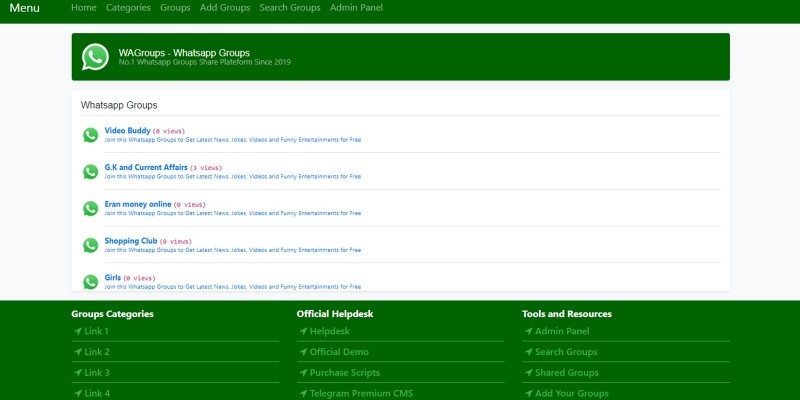Open Link 3 under Groups Categories
Viewport: 800px width, 400px height.
click(97, 373)
